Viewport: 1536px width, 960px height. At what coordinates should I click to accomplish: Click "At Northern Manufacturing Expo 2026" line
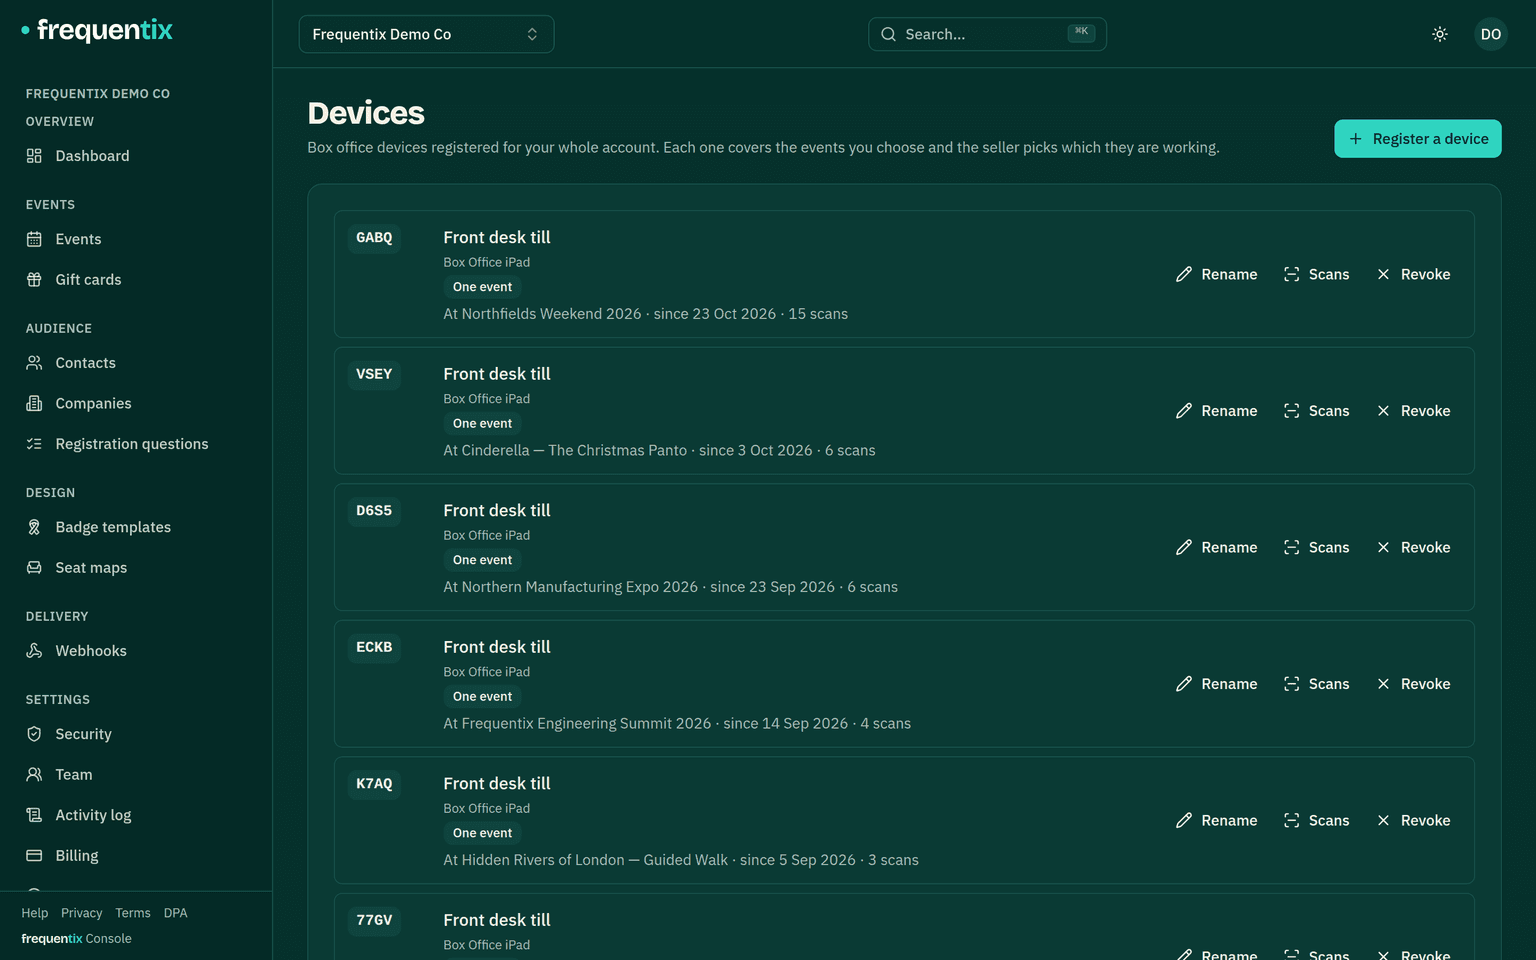(x=671, y=587)
